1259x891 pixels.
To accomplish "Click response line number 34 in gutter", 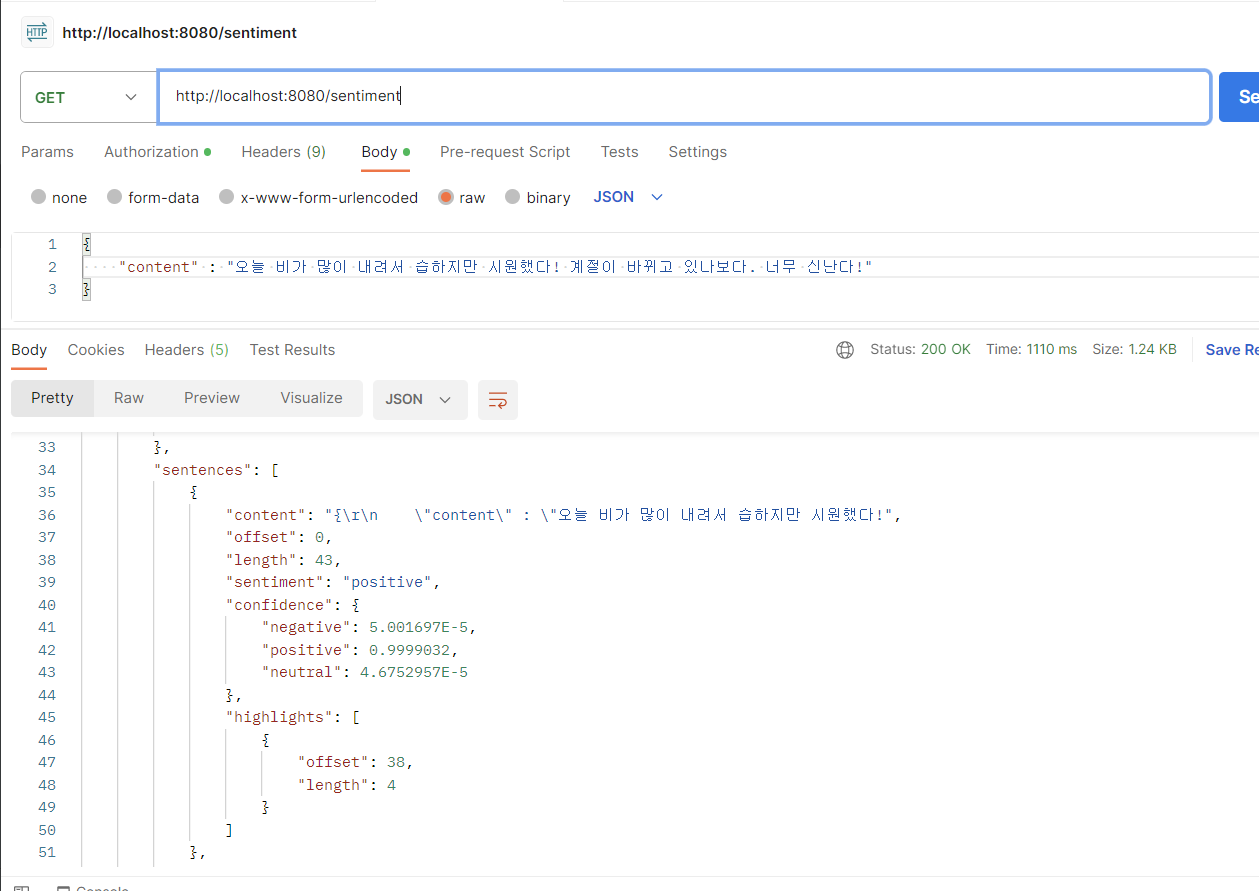I will coord(47,470).
